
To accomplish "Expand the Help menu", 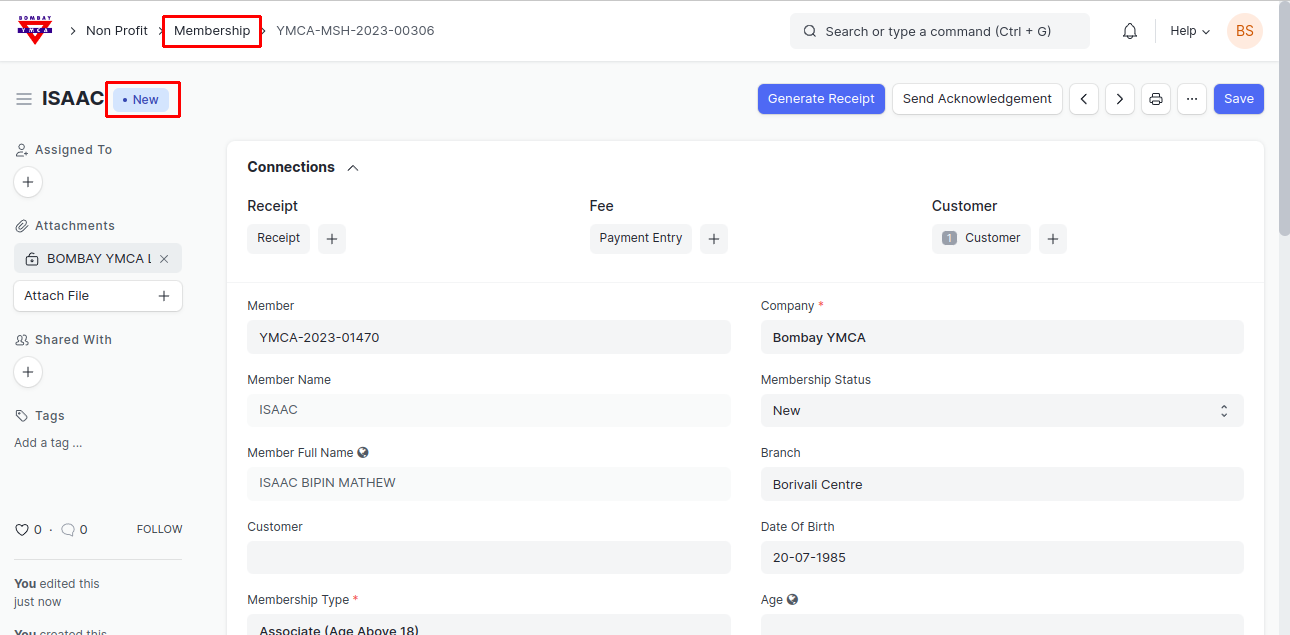I will [x=1190, y=31].
